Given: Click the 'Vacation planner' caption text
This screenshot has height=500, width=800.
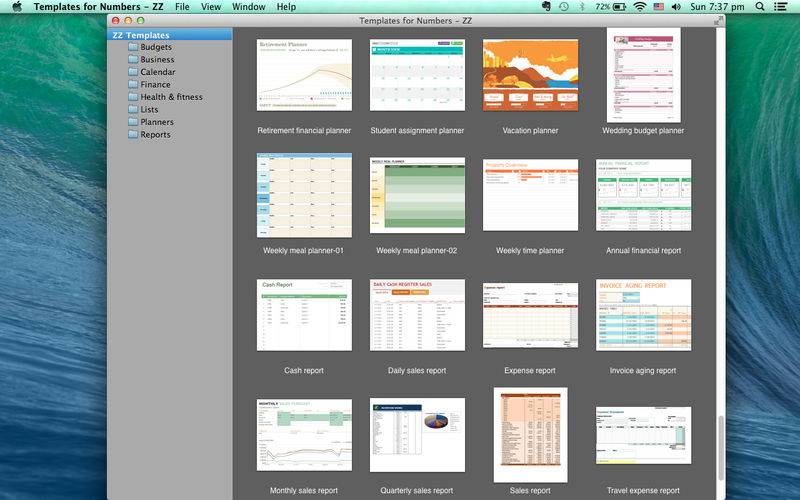Looking at the screenshot, I should 530,131.
